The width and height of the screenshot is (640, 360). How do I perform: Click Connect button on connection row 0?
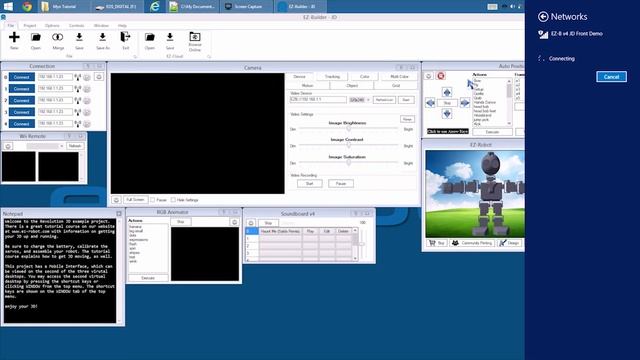[22, 77]
